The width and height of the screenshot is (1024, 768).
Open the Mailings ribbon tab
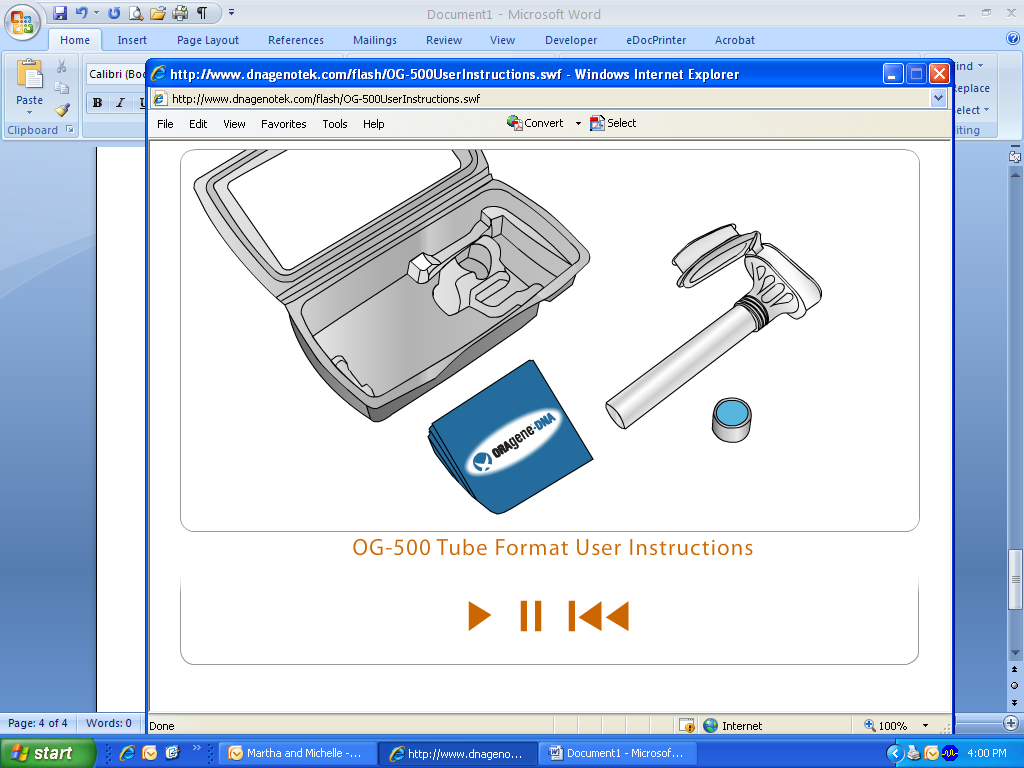pyautogui.click(x=375, y=40)
